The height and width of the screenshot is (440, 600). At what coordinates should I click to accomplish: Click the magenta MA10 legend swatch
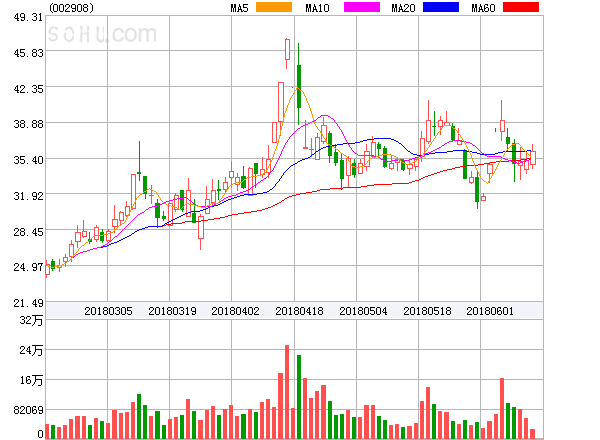click(362, 7)
